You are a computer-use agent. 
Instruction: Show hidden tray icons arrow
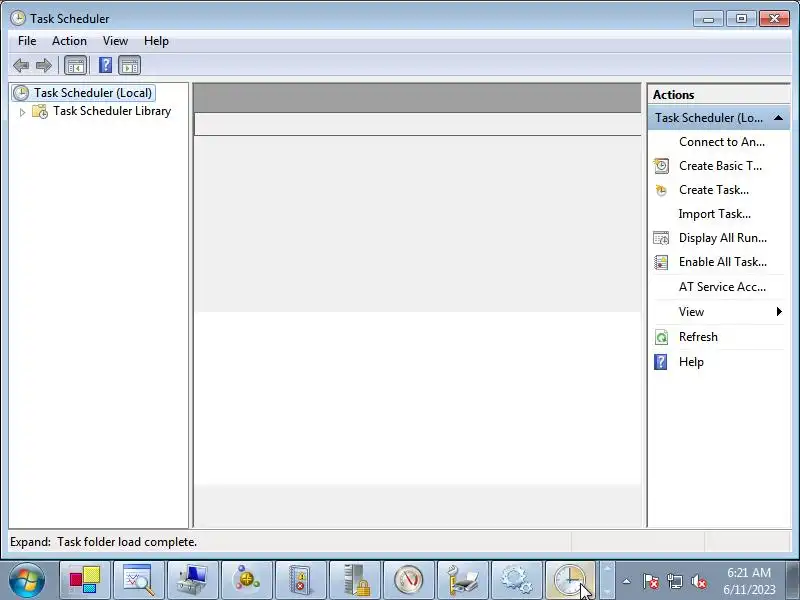click(626, 581)
